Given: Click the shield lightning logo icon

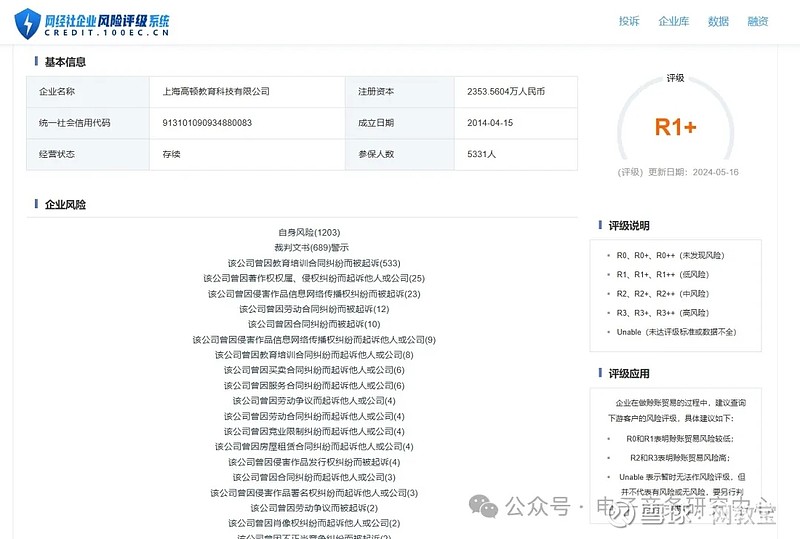Looking at the screenshot, I should 28,23.
